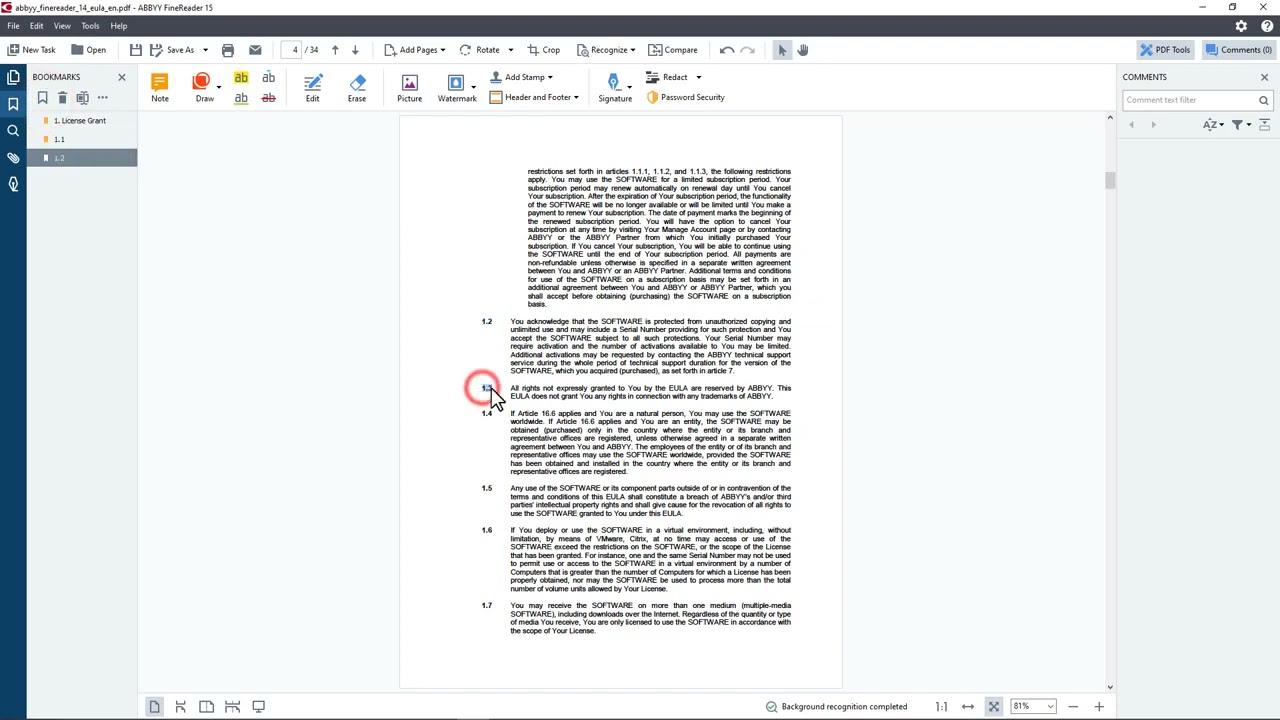Select the Strikethrough text markup tool
This screenshot has width=1280, height=720.
click(x=268, y=98)
